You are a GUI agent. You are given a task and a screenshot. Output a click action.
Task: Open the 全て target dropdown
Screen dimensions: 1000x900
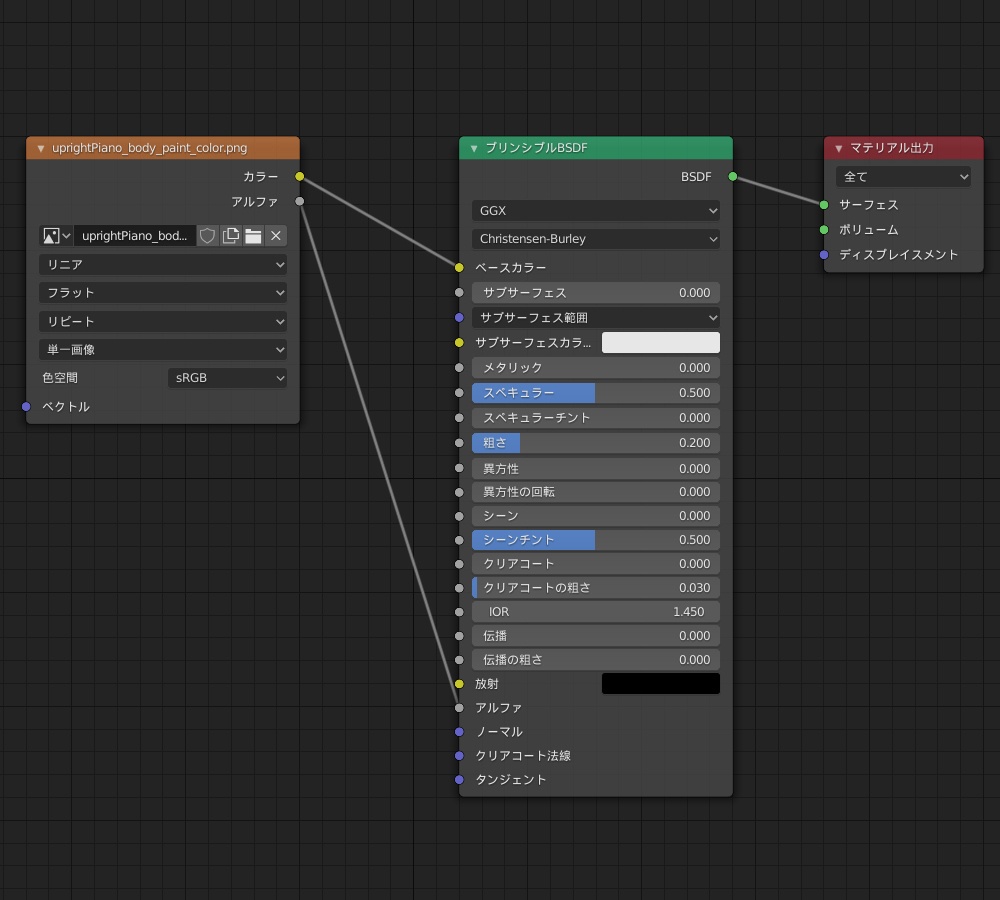(x=903, y=177)
